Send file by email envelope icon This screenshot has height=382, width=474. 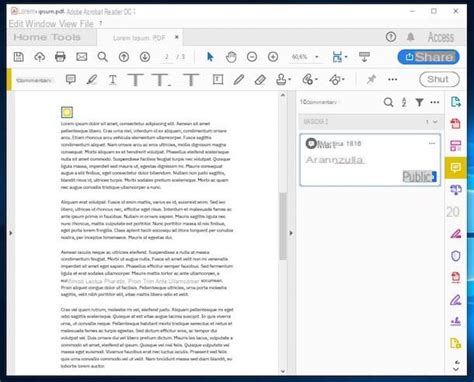pyautogui.click(x=82, y=57)
